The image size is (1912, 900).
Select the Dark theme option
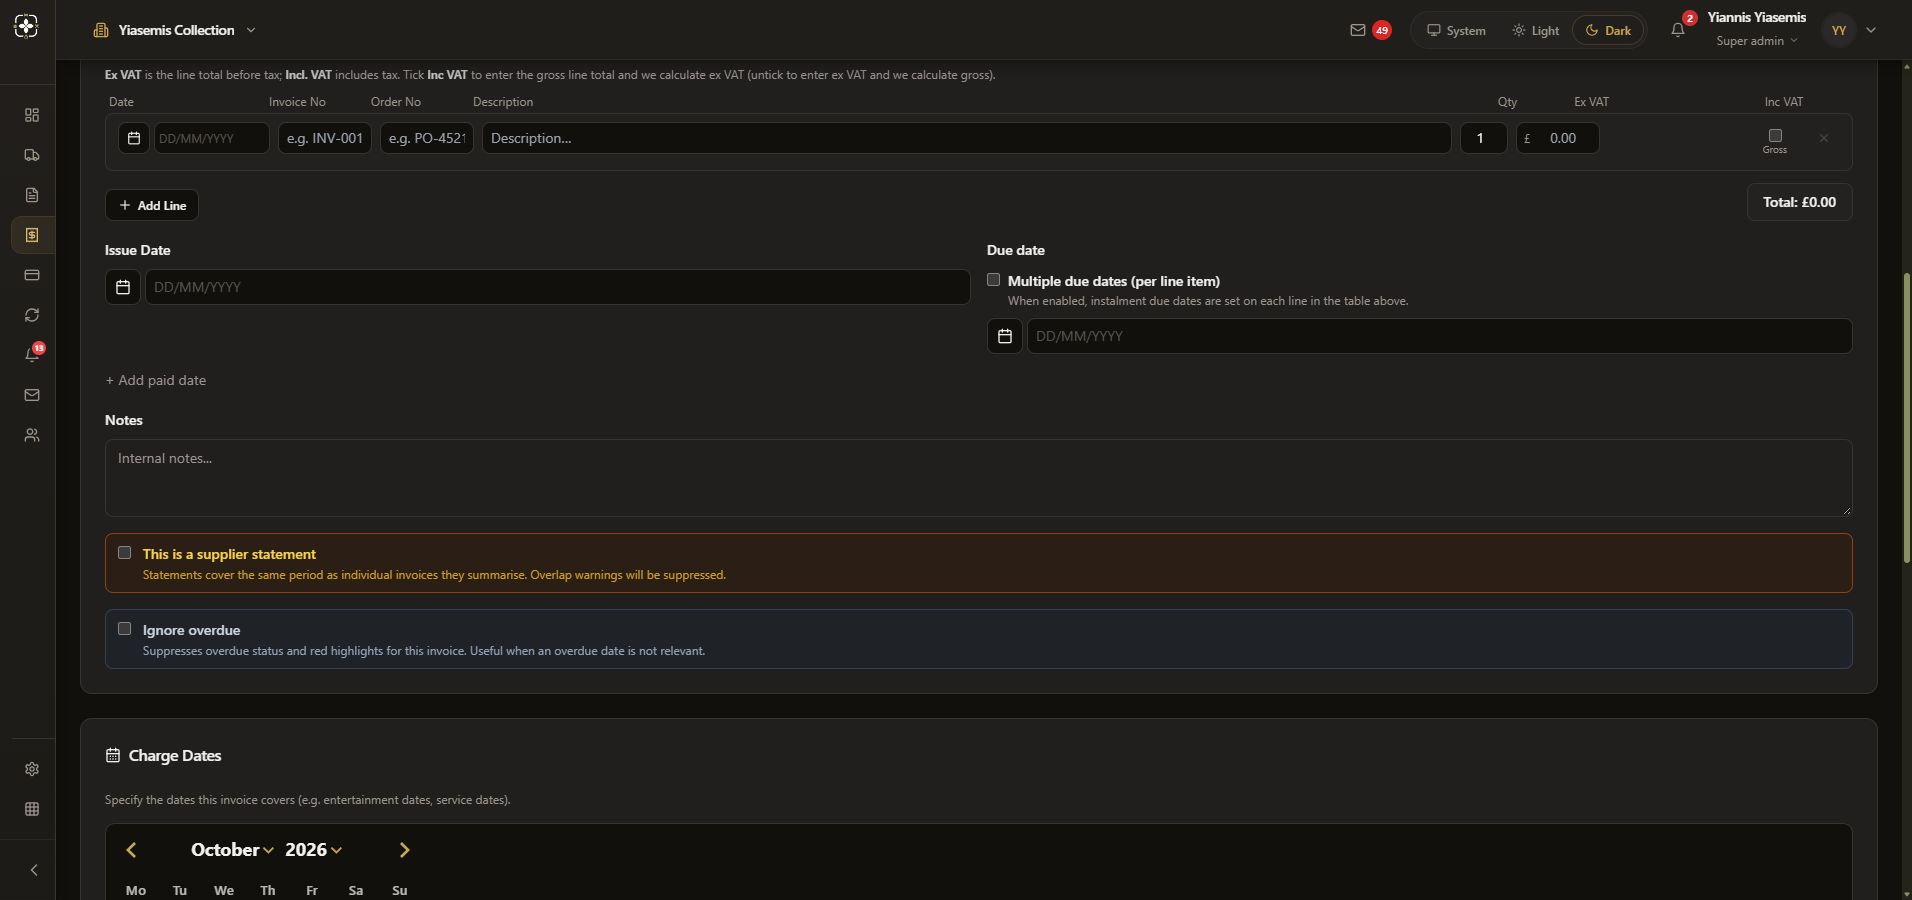pyautogui.click(x=1608, y=30)
